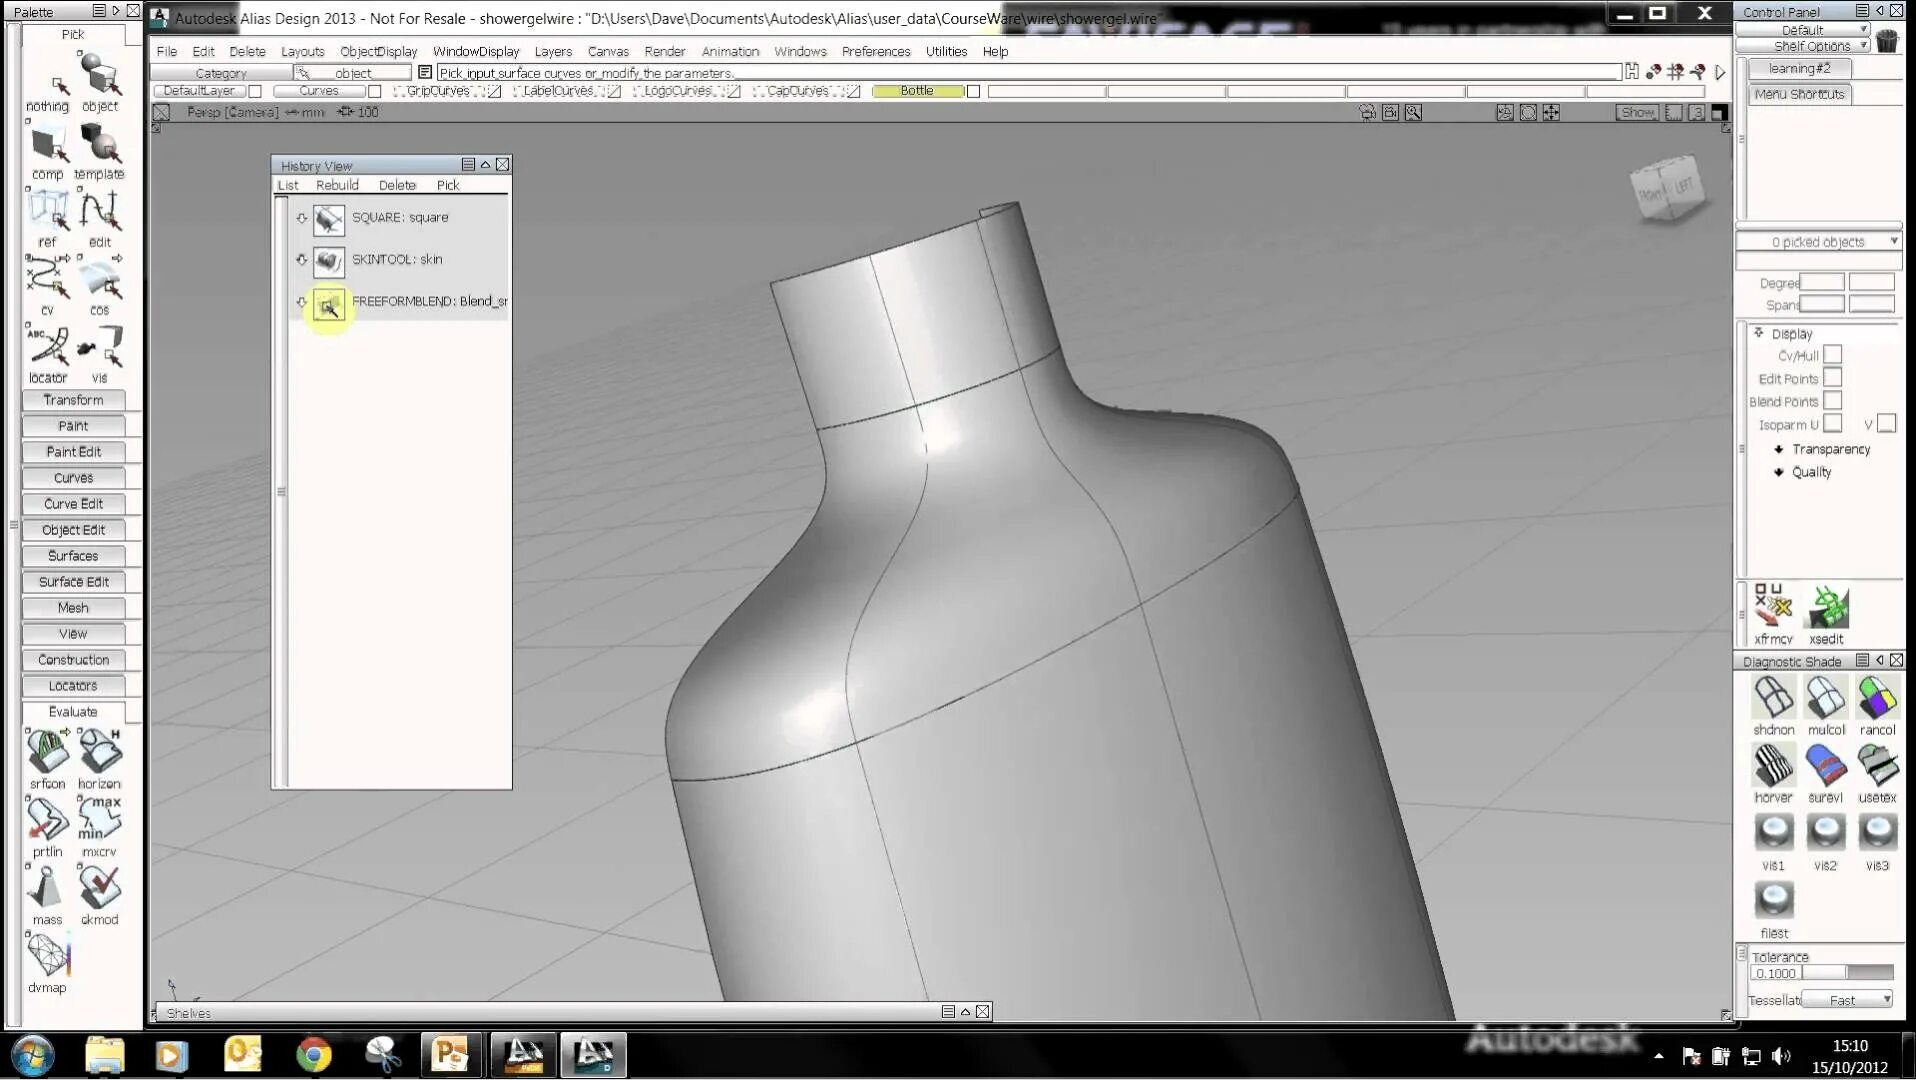Toggle the Cv/Hull display checkbox
Viewport: 1916px width, 1080px height.
[x=1831, y=354]
